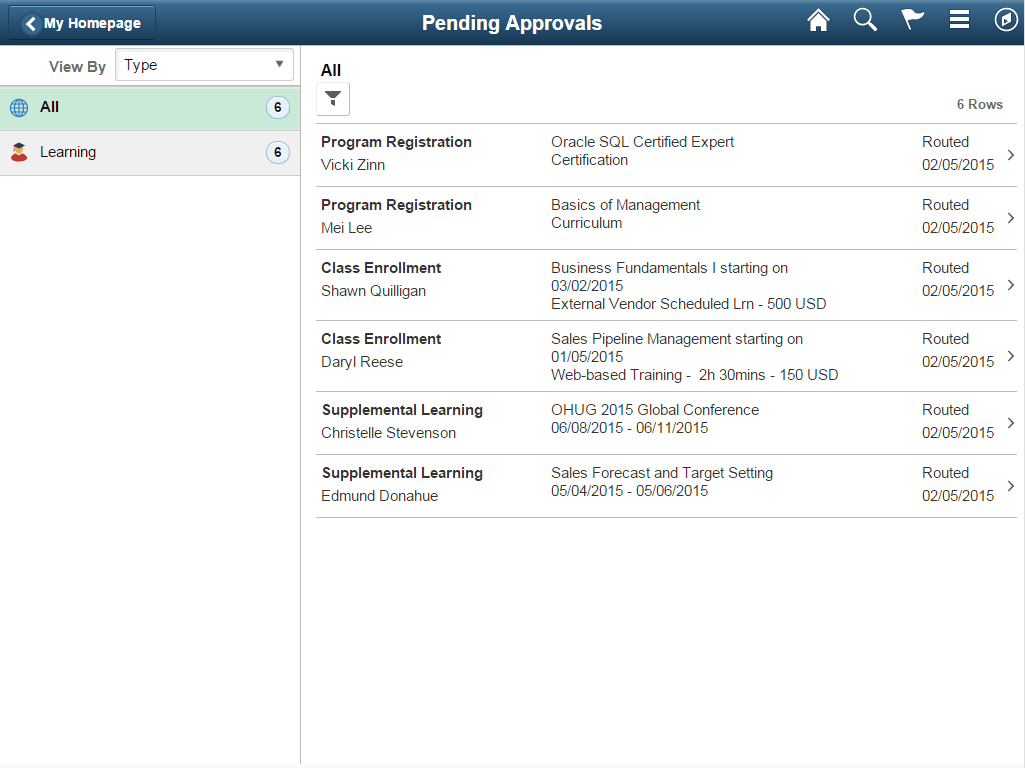The image size is (1025, 768).
Task: Open the Notifications flag icon
Action: [912, 19]
